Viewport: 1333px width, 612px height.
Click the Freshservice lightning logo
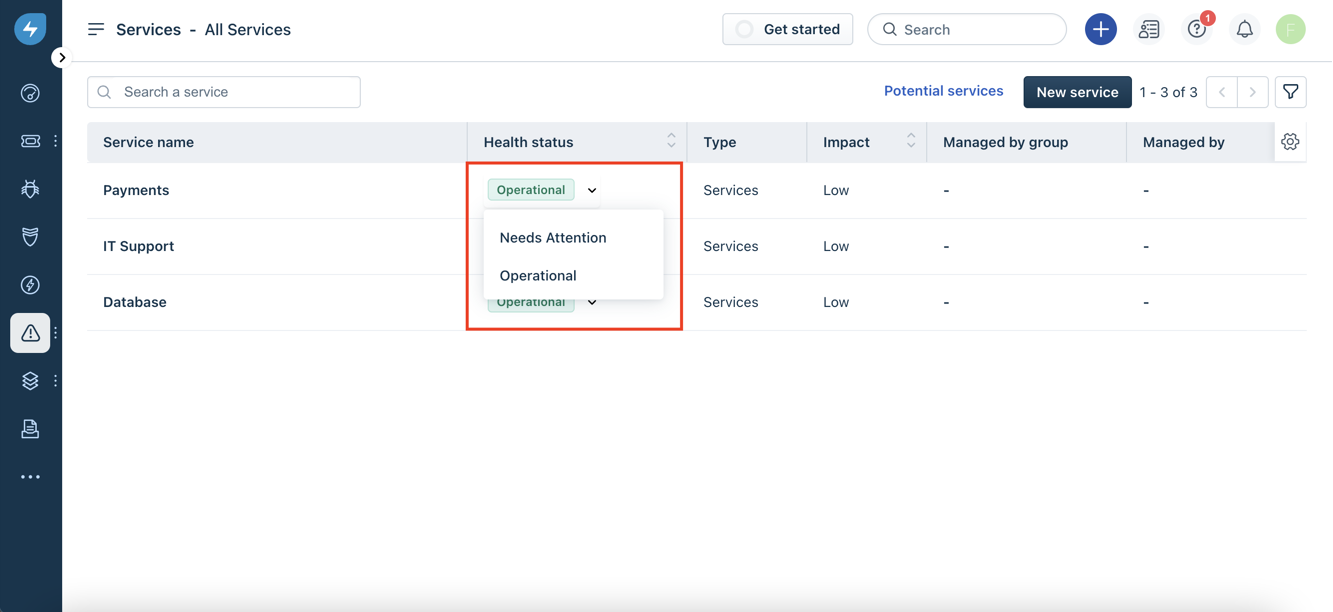click(x=30, y=29)
